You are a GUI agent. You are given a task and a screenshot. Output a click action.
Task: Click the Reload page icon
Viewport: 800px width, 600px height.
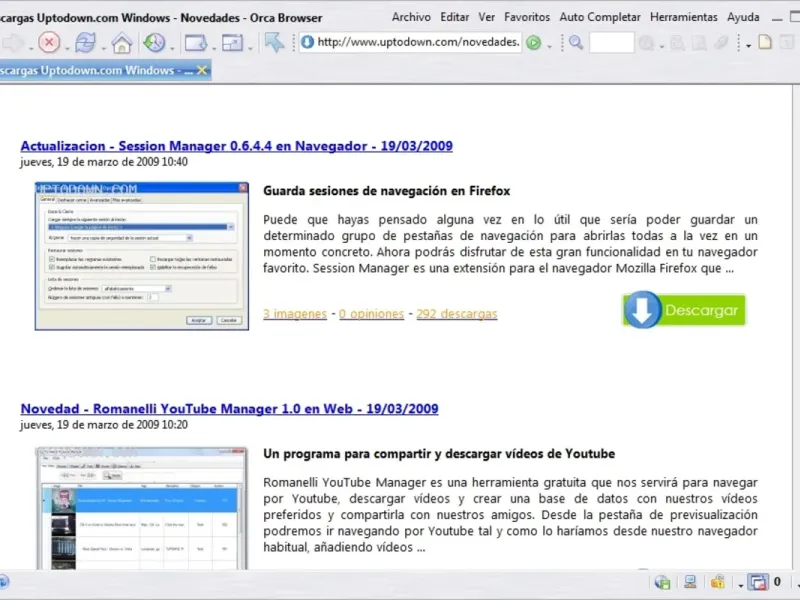85,42
